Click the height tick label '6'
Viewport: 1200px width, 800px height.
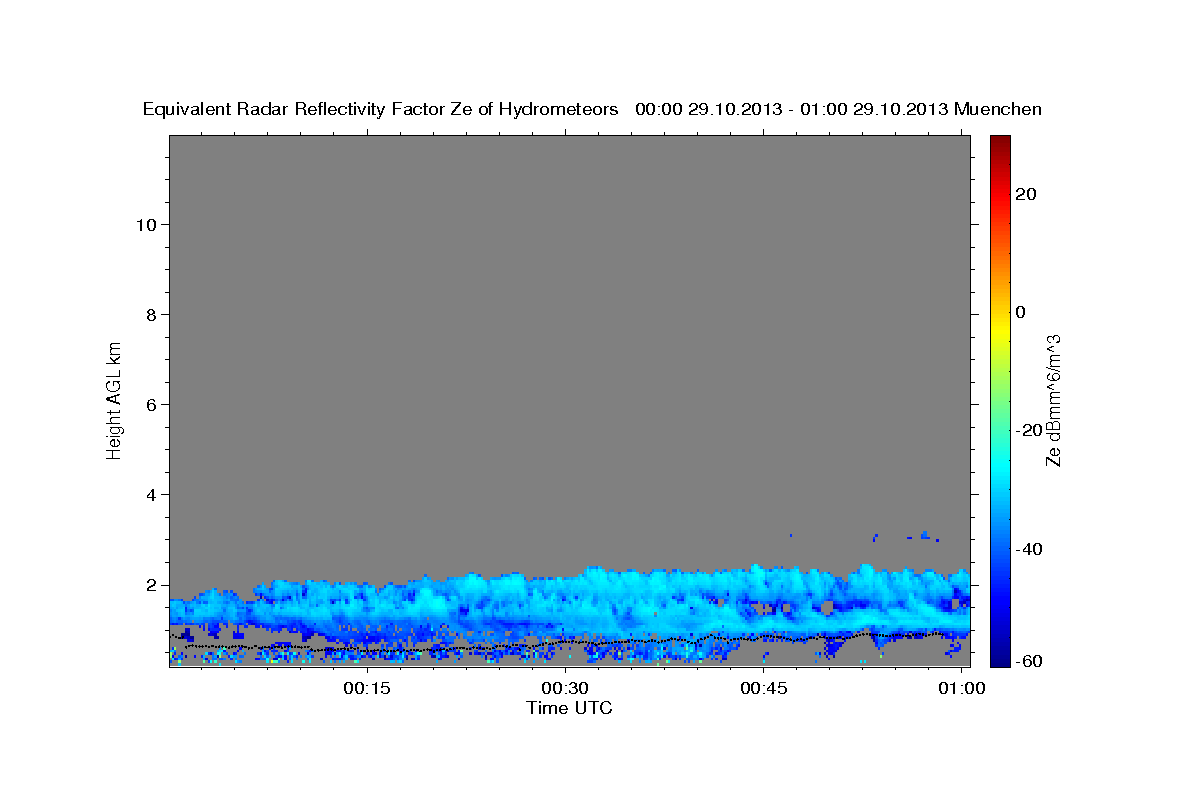coord(152,404)
